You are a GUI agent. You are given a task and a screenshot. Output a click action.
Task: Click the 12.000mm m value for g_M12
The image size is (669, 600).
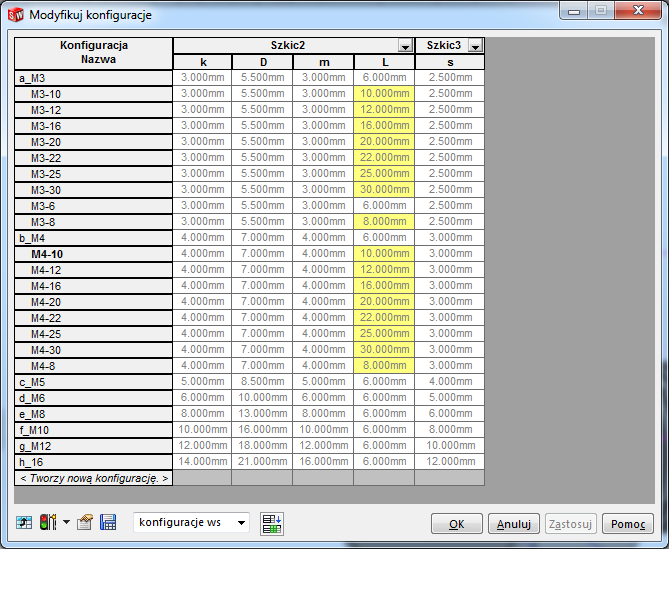[323, 446]
